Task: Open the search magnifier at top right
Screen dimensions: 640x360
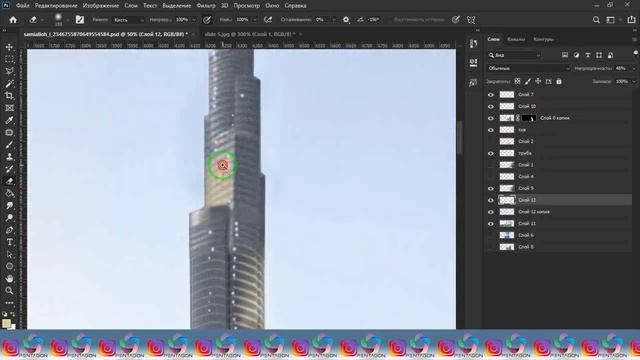Action: (596, 20)
